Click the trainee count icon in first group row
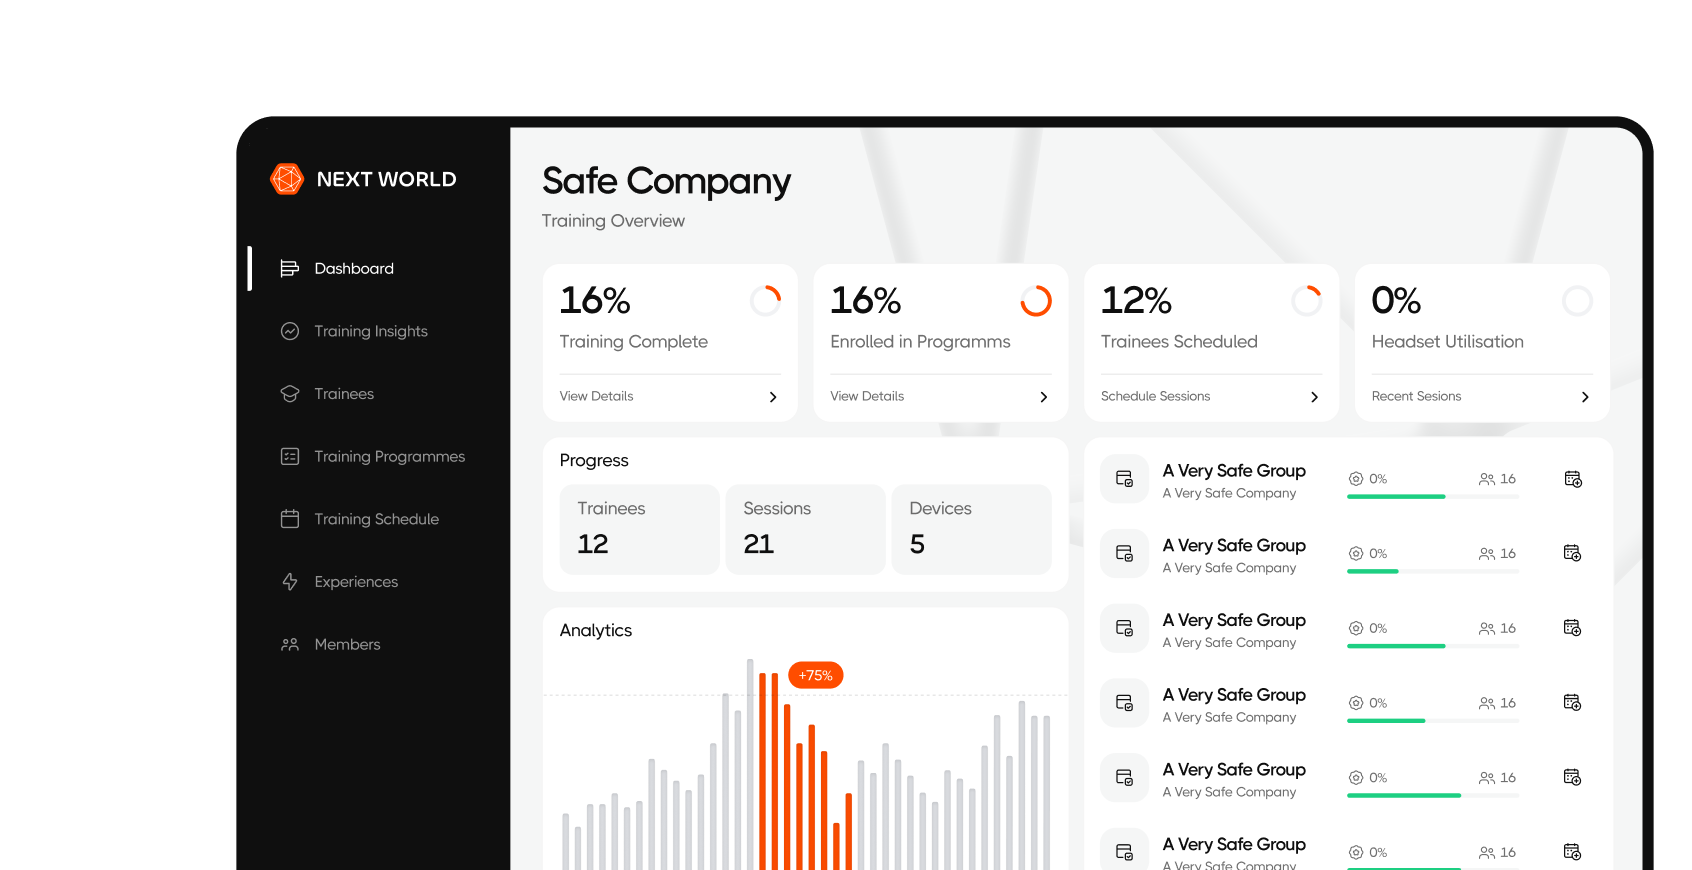Viewport: 1692px width, 870px height. point(1487,479)
